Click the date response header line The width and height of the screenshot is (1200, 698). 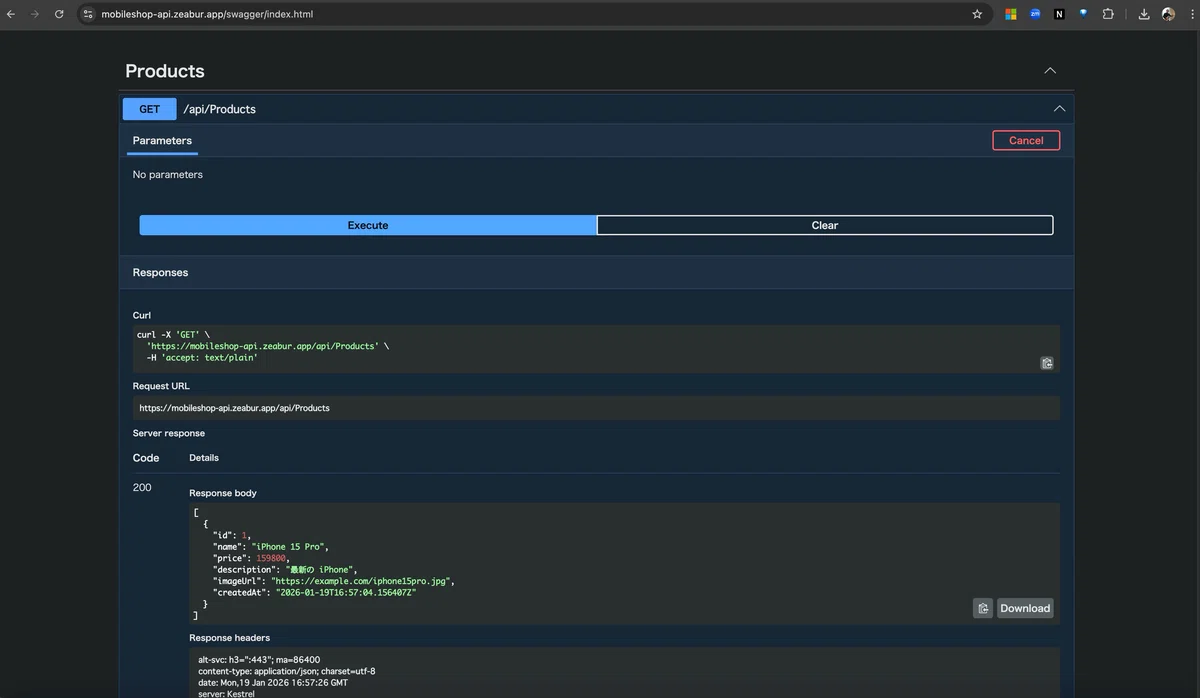tap(271, 683)
